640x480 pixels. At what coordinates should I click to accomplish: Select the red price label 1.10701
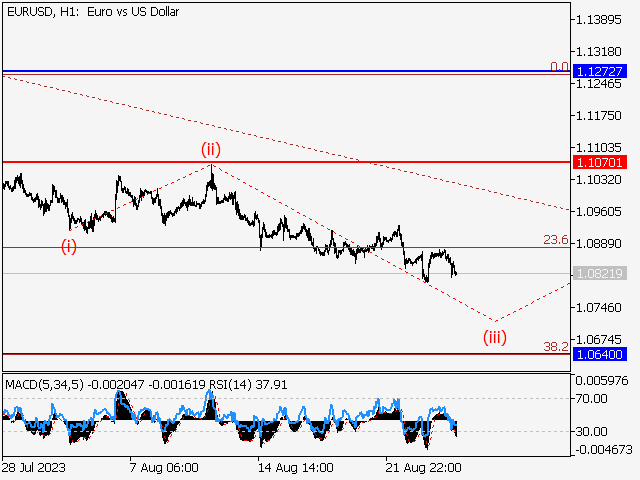pos(600,162)
